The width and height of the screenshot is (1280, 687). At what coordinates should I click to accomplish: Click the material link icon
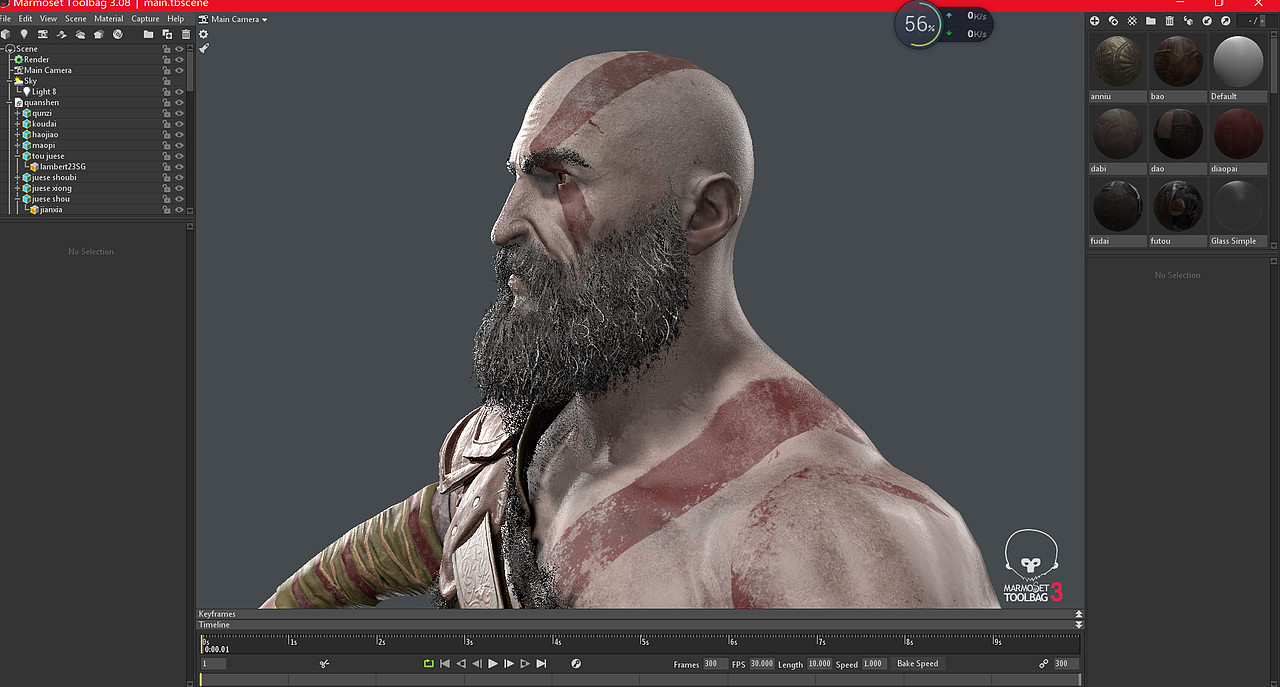tap(1188, 21)
